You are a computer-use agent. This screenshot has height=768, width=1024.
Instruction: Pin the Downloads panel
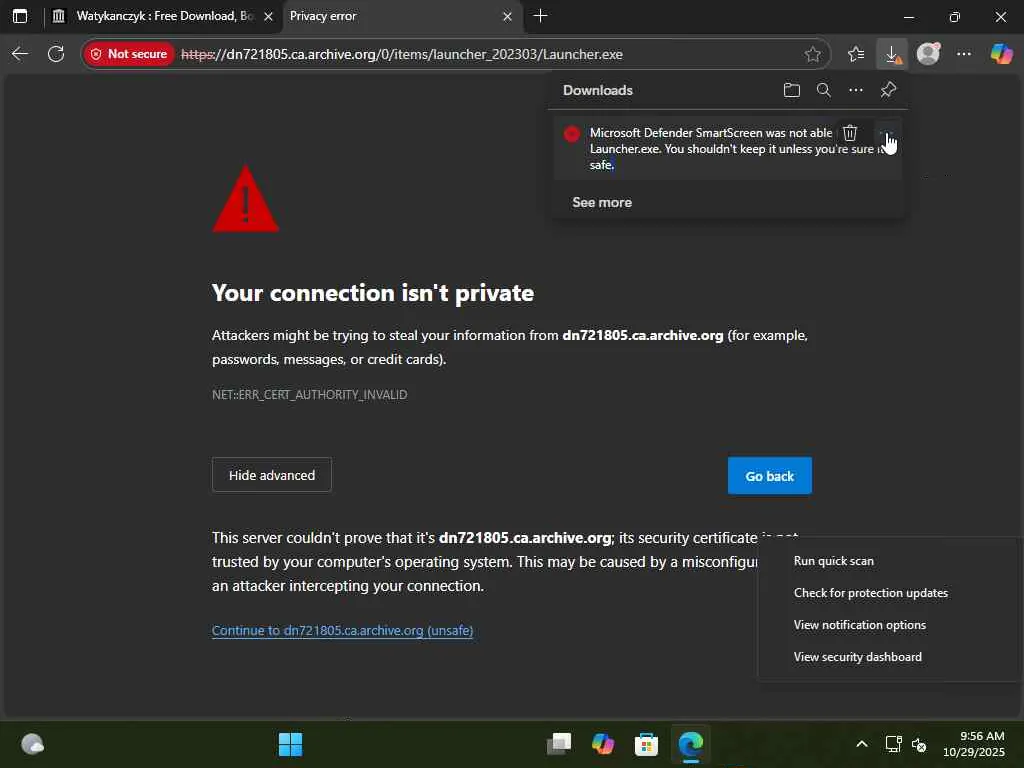tap(888, 90)
